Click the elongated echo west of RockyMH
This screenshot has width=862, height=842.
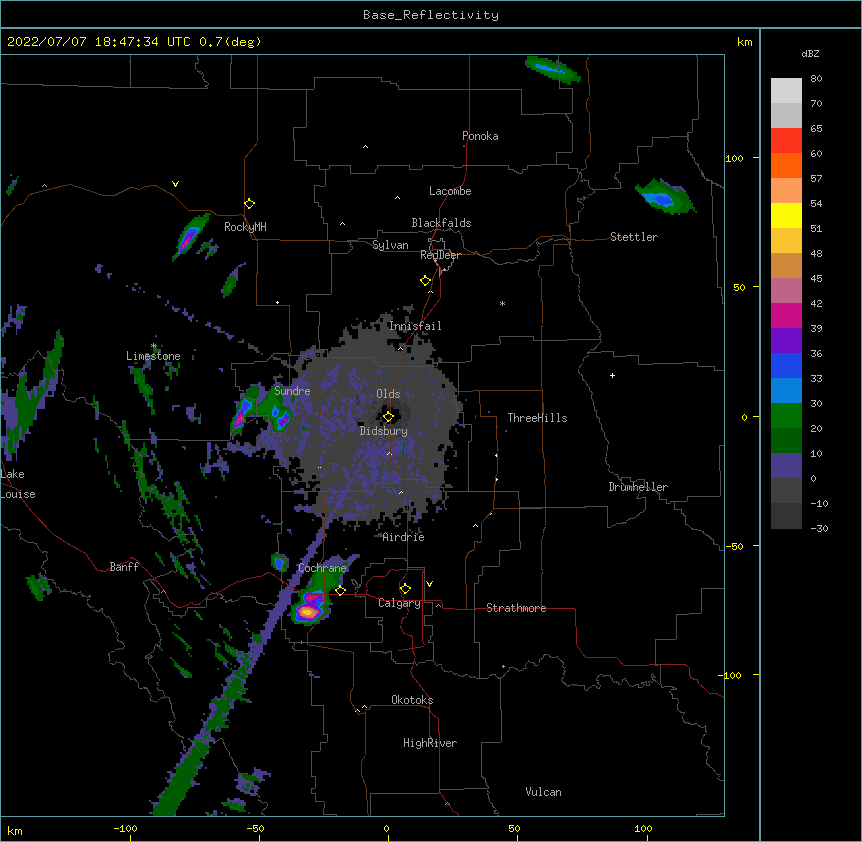tap(190, 236)
